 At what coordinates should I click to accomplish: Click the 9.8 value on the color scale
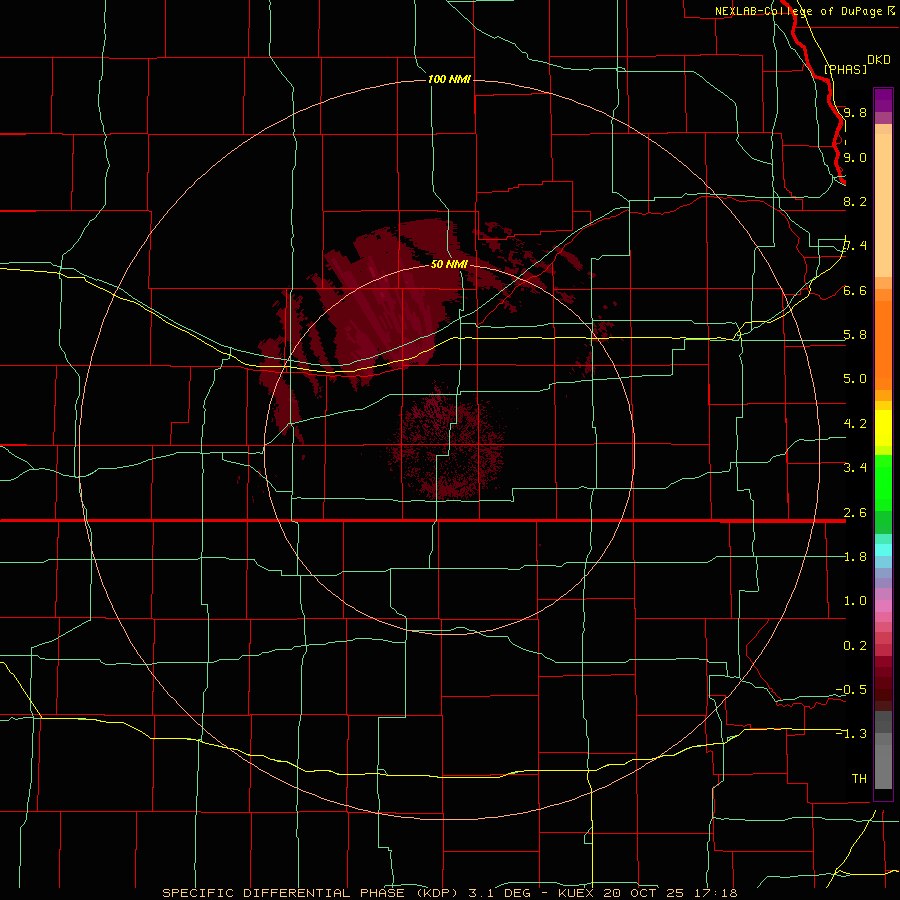click(x=855, y=112)
